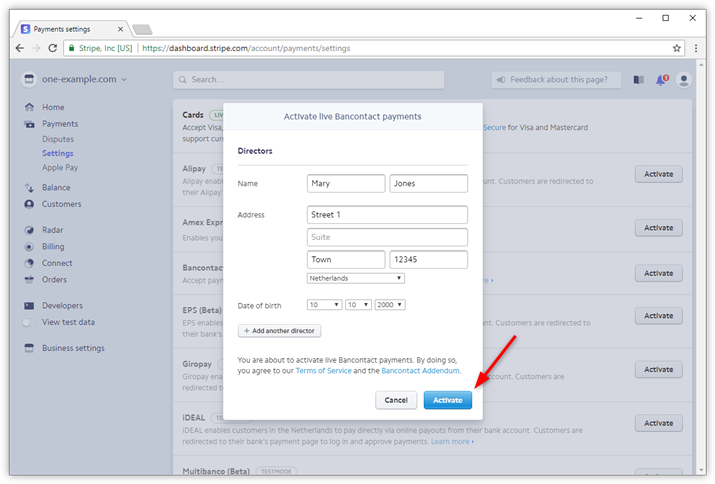
Task: Reload the page with refresh icon
Action: click(52, 48)
